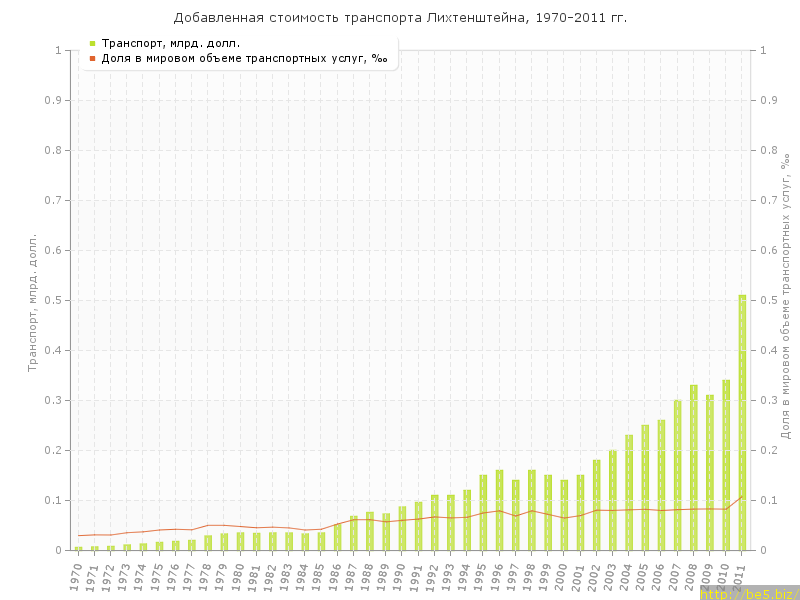Select the tallest bar for 2011

click(x=742, y=422)
